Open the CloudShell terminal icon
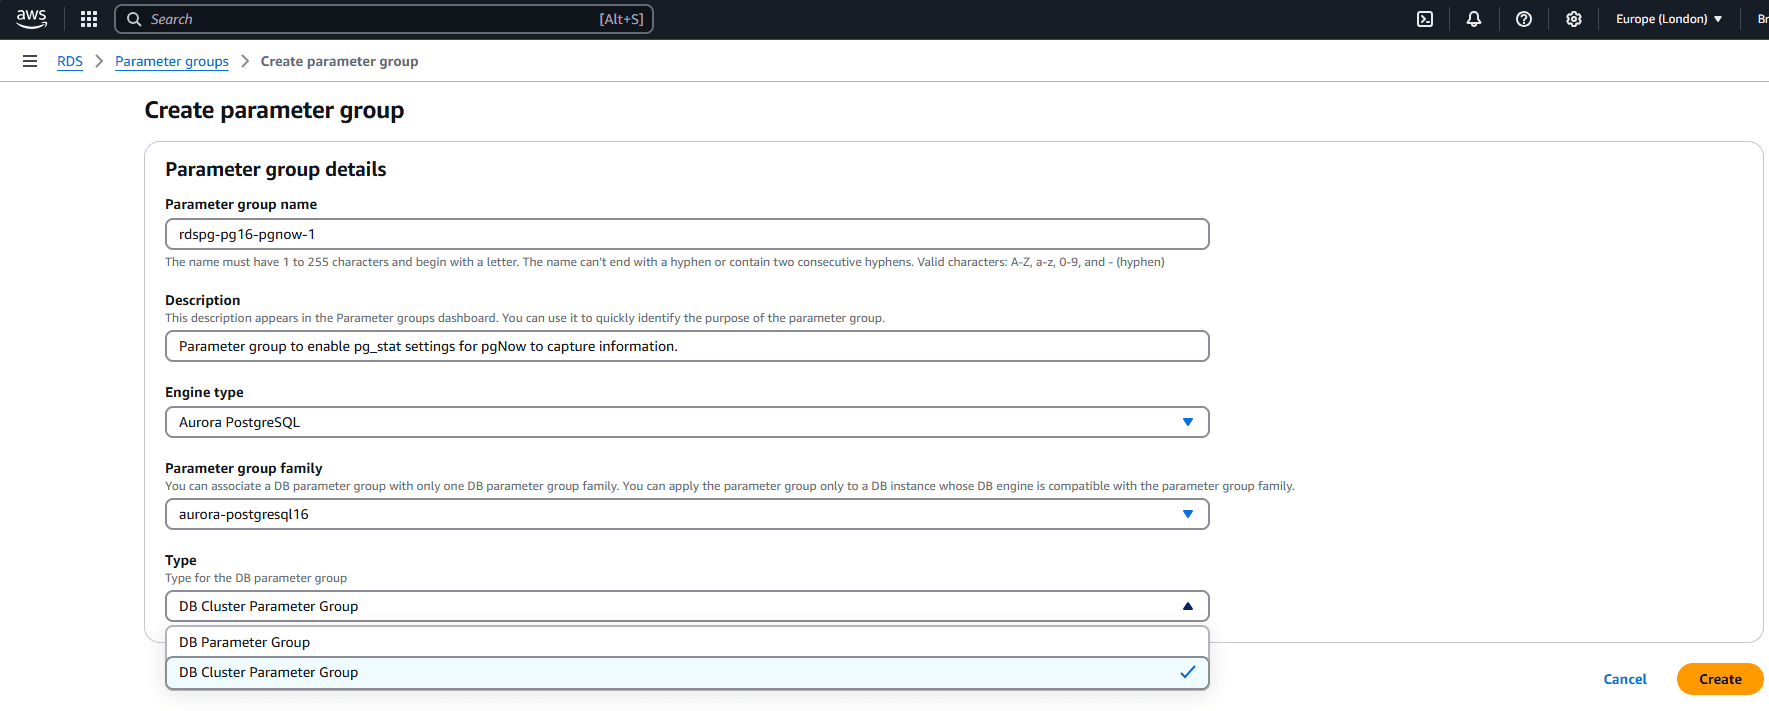 (x=1425, y=19)
